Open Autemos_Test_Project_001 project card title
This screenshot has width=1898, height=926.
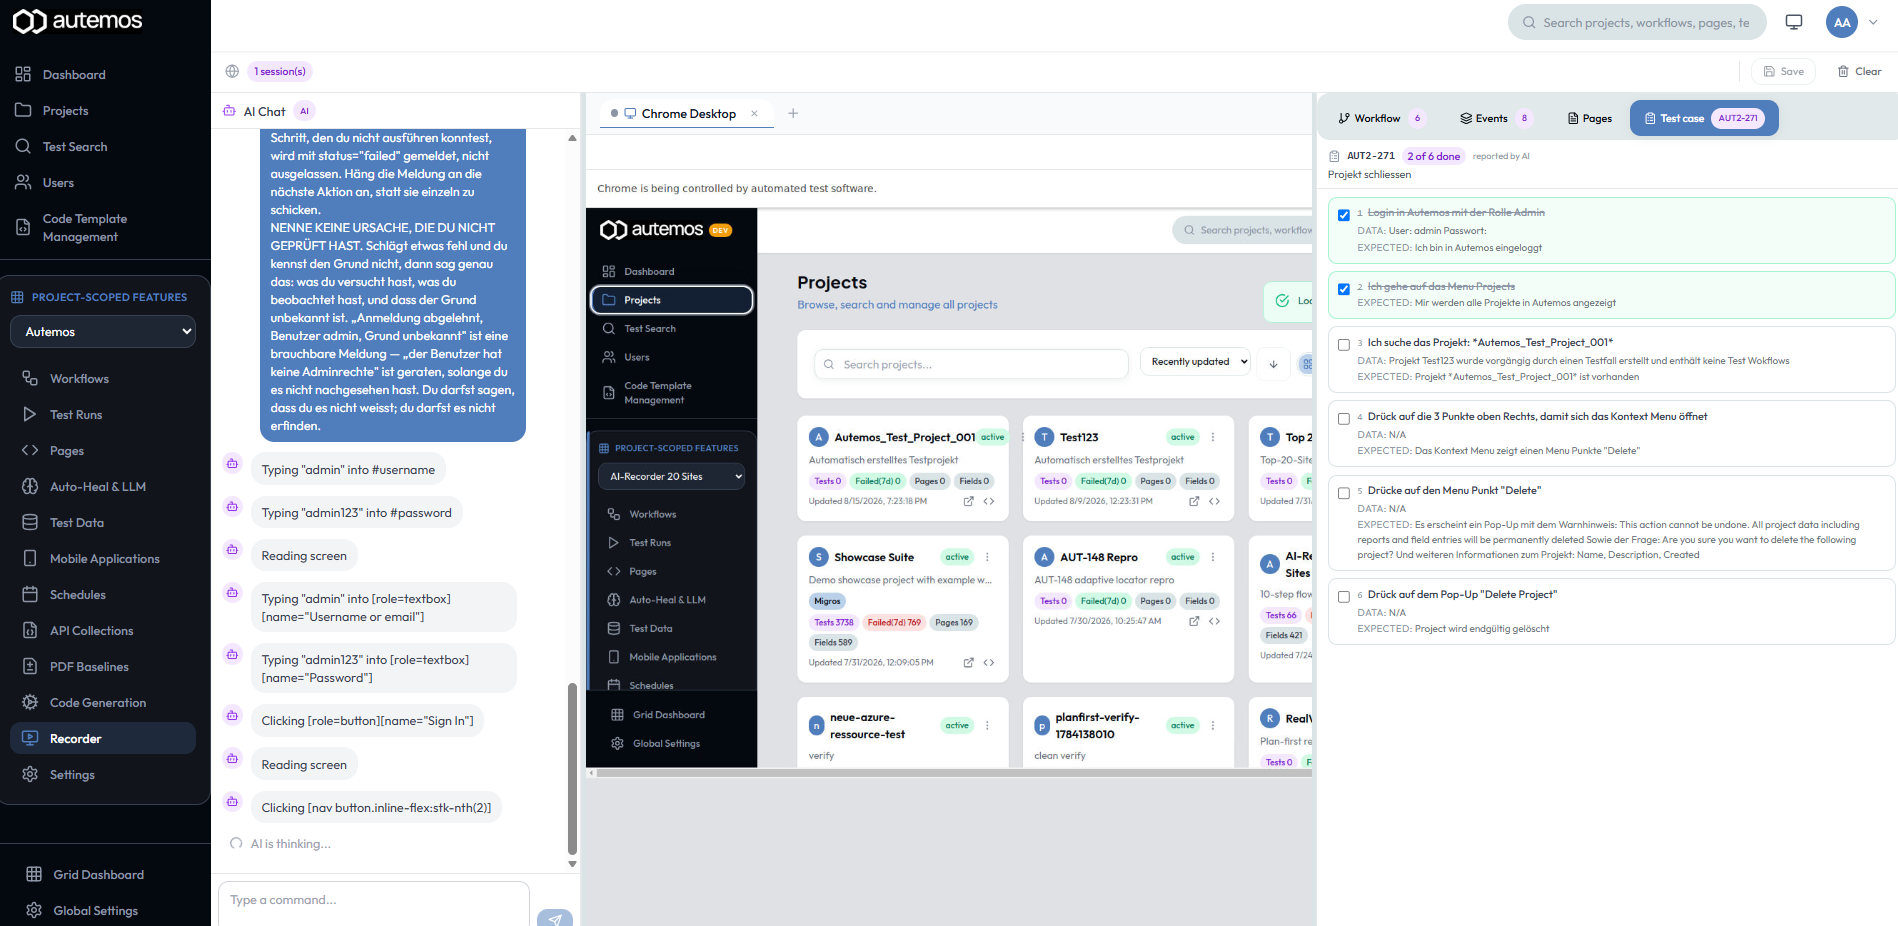905,437
